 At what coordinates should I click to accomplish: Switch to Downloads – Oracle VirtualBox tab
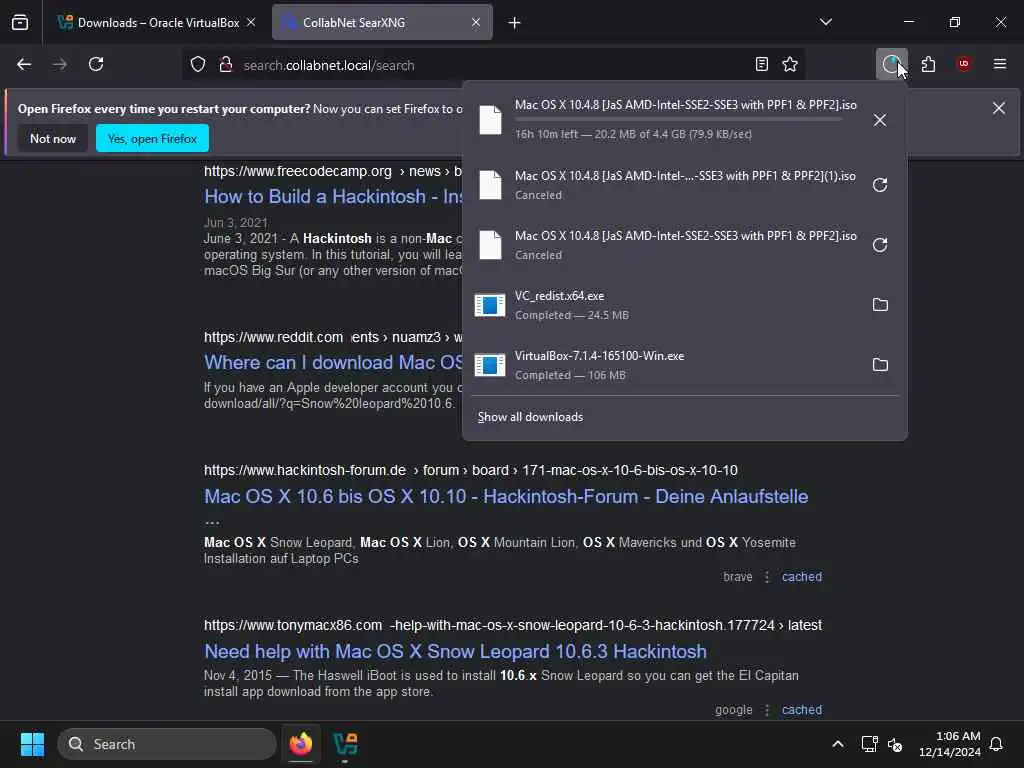tap(157, 22)
